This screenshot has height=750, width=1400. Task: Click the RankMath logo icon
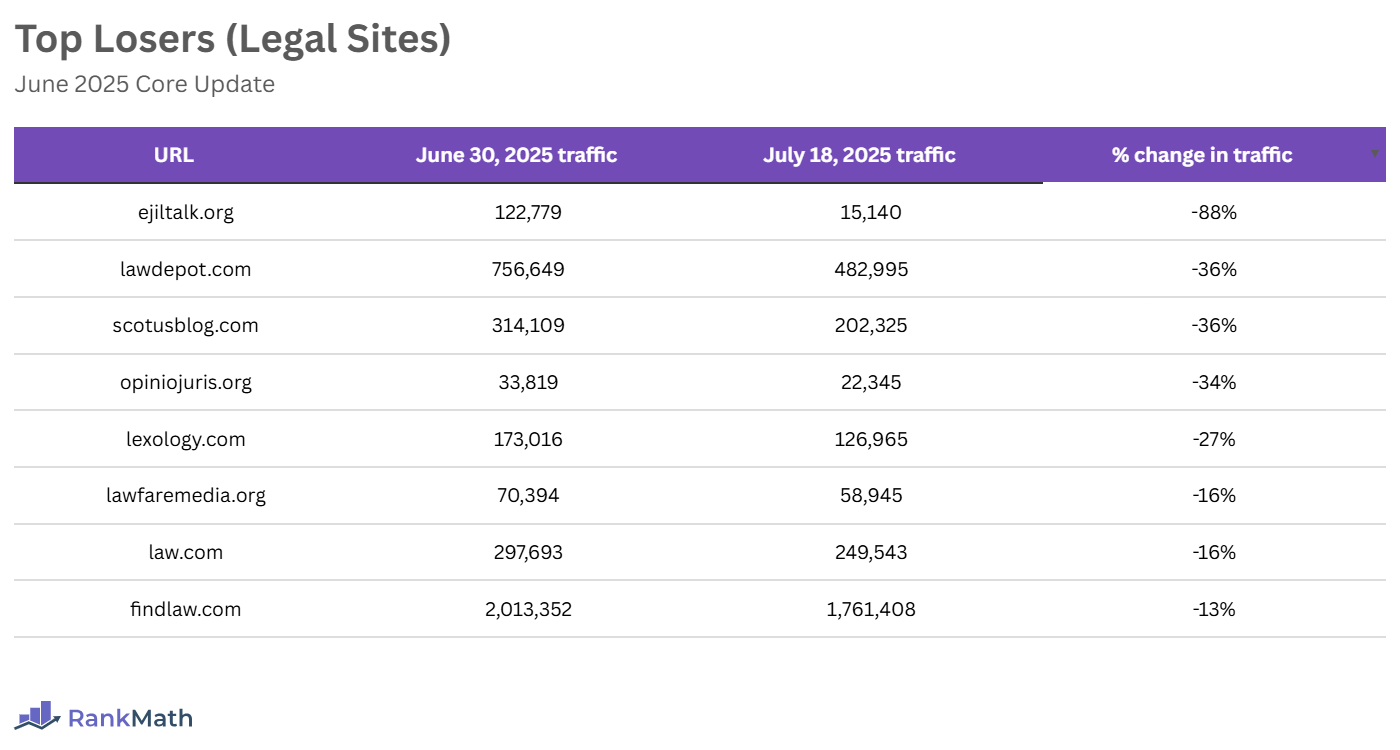tap(38, 715)
